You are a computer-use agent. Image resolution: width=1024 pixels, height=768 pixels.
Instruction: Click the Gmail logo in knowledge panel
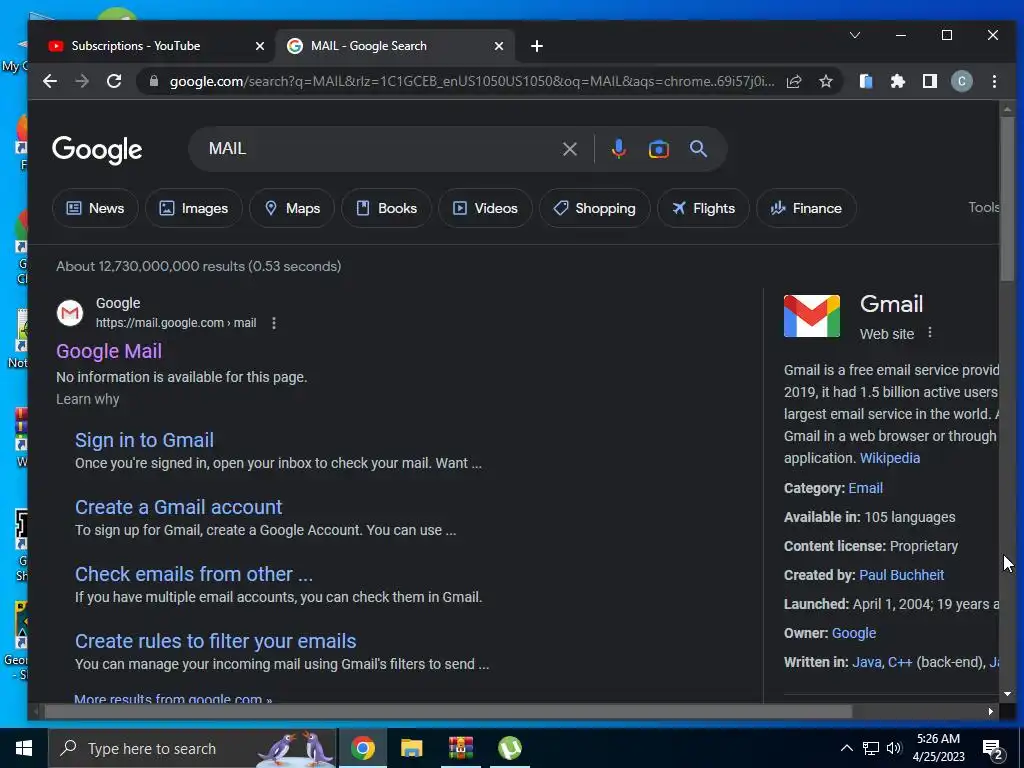pos(811,315)
